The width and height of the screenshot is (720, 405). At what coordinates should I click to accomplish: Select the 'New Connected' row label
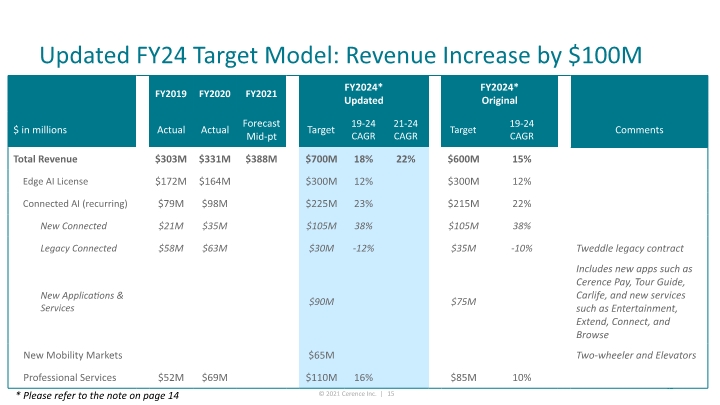73,226
